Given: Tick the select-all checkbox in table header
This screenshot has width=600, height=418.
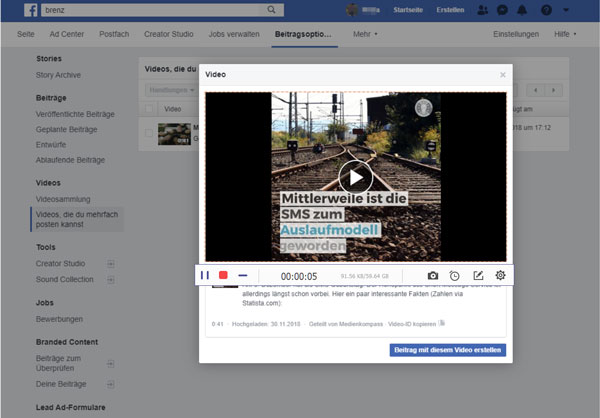Looking at the screenshot, I should pos(150,108).
